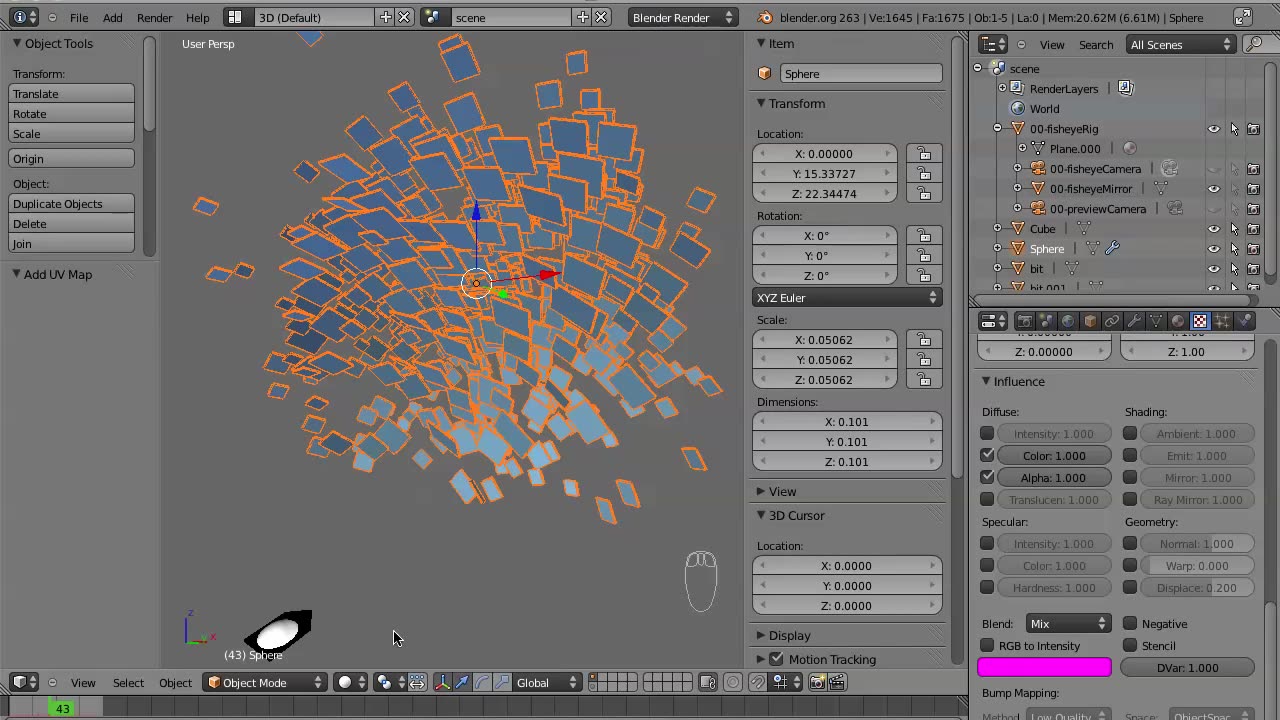
Task: Toggle fullscreen icon in top bar
Action: click(1242, 17)
